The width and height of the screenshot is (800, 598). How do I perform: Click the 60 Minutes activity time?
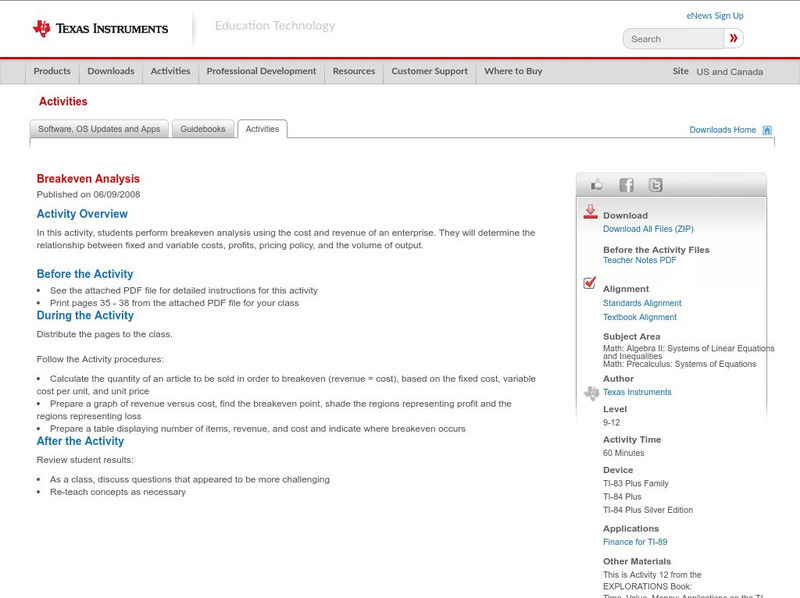pos(623,453)
